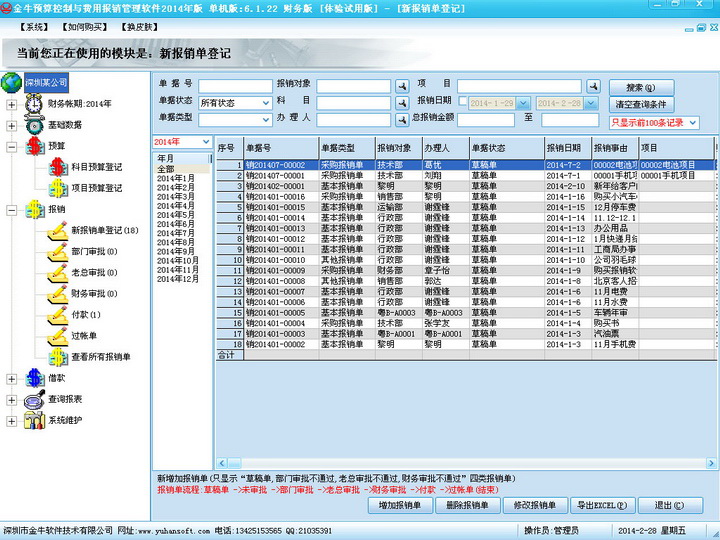Click the 基础数据 gear icon

(x=34, y=126)
